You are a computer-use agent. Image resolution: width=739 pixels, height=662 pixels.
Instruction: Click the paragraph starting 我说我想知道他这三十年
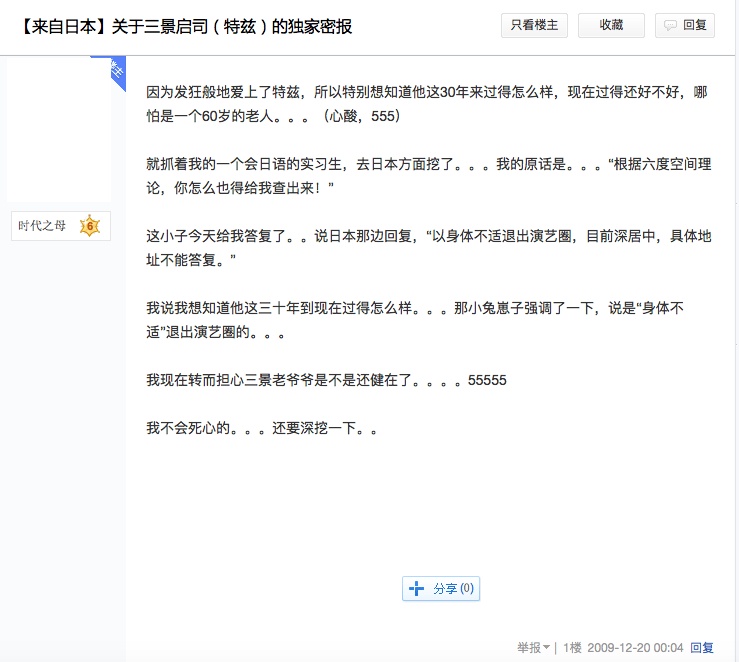click(x=415, y=320)
